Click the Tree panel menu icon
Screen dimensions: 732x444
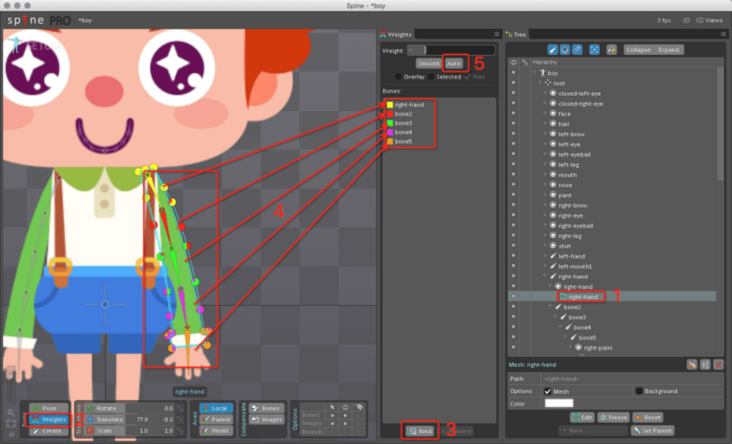(x=724, y=34)
